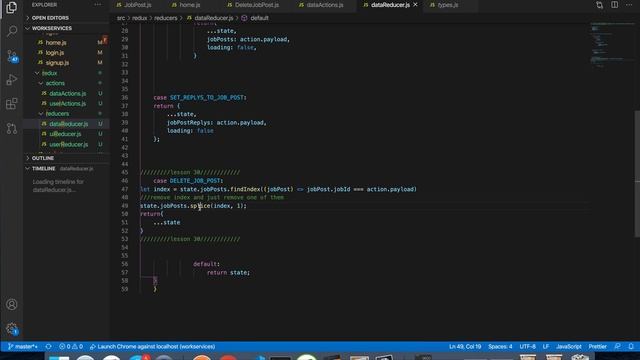640x360 pixels.
Task: Click the DELETE_JOB_POST case on line 46
Action: coord(196,180)
